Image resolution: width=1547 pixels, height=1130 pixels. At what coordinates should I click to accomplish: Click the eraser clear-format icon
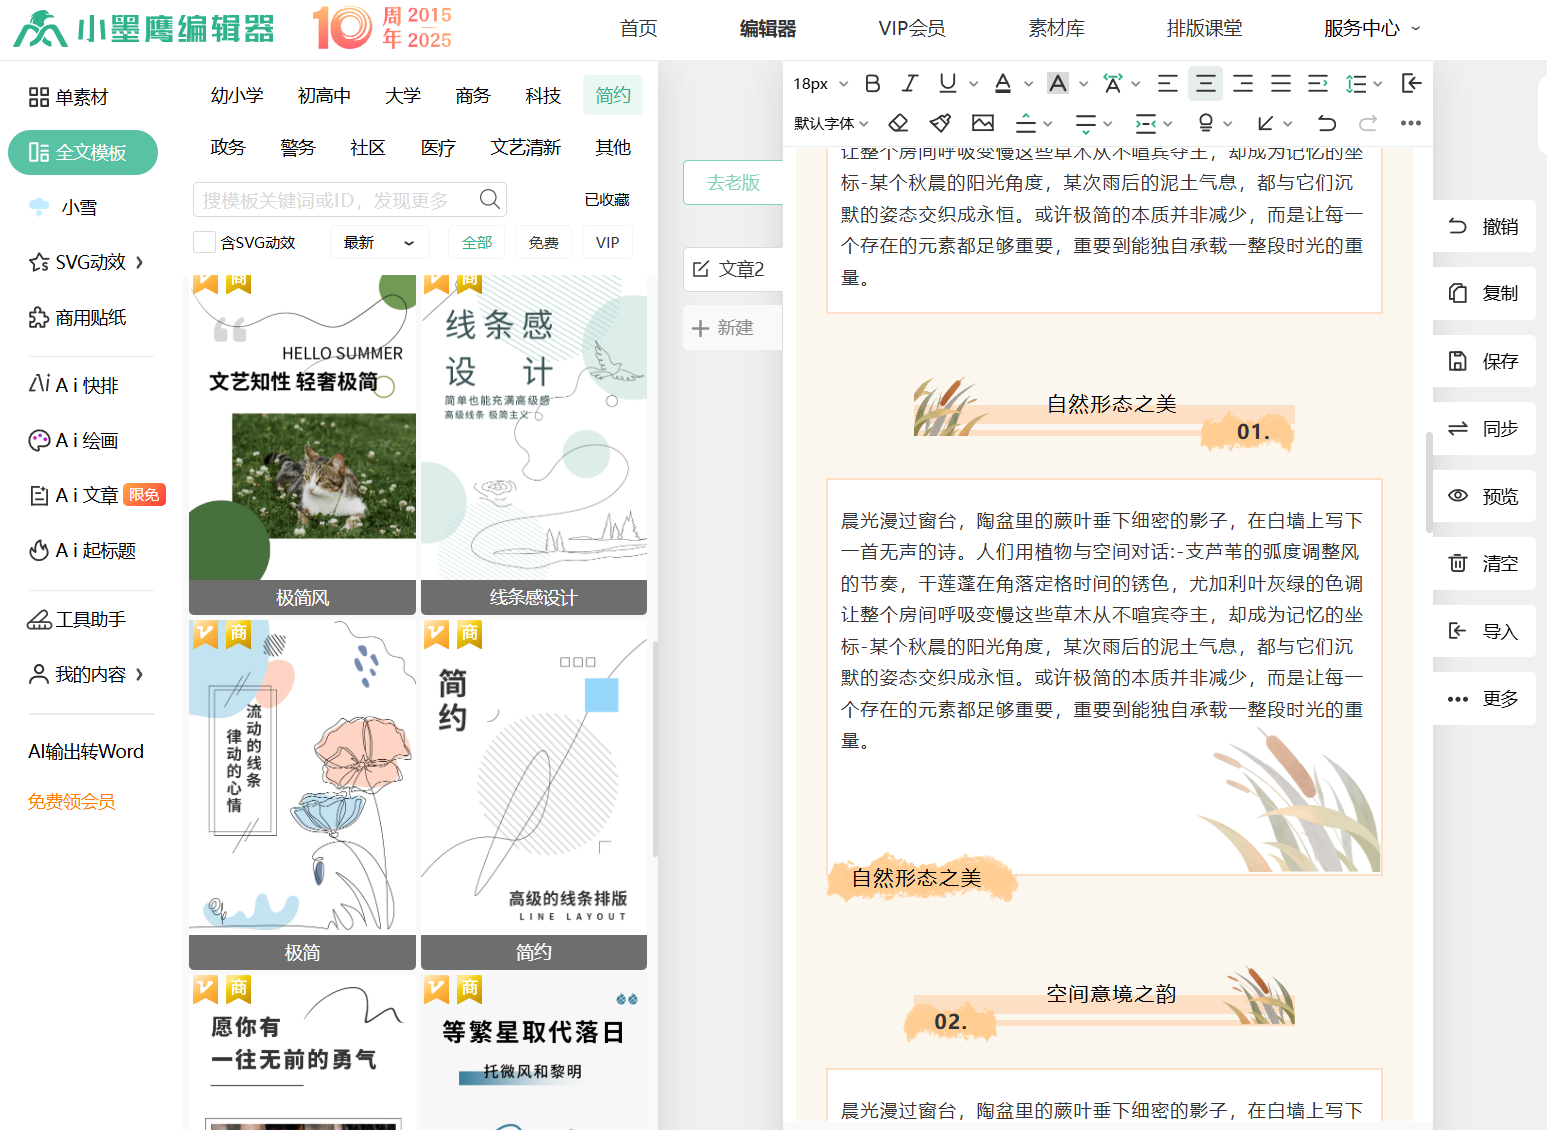(x=898, y=123)
